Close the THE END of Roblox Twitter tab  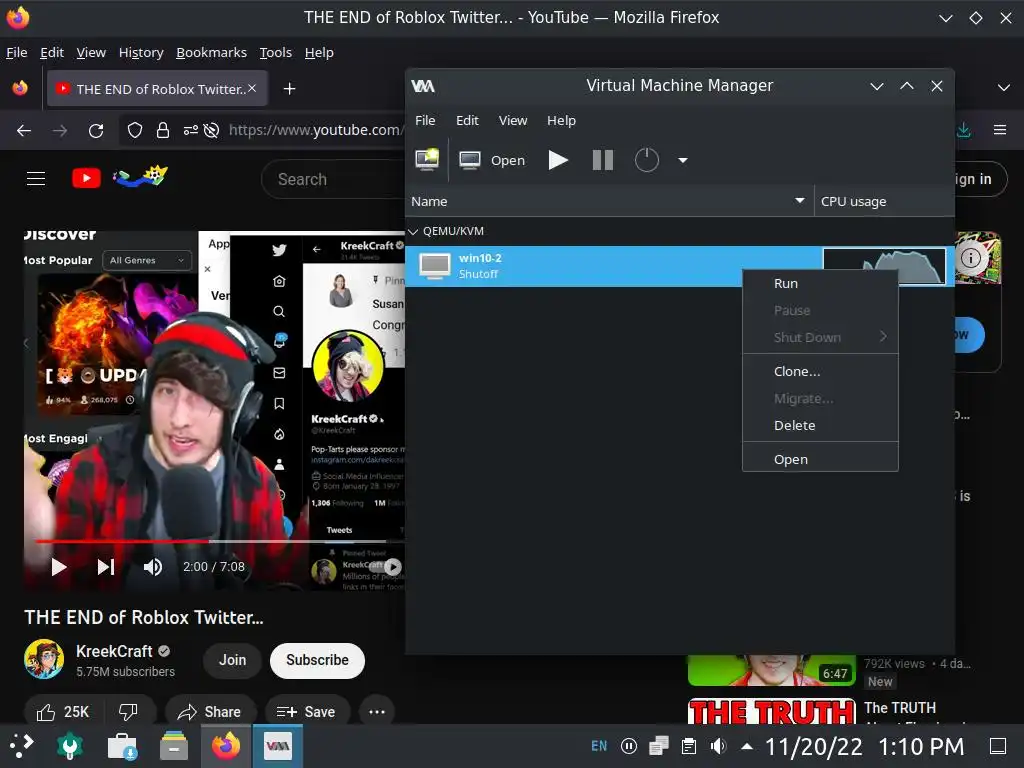(252, 88)
